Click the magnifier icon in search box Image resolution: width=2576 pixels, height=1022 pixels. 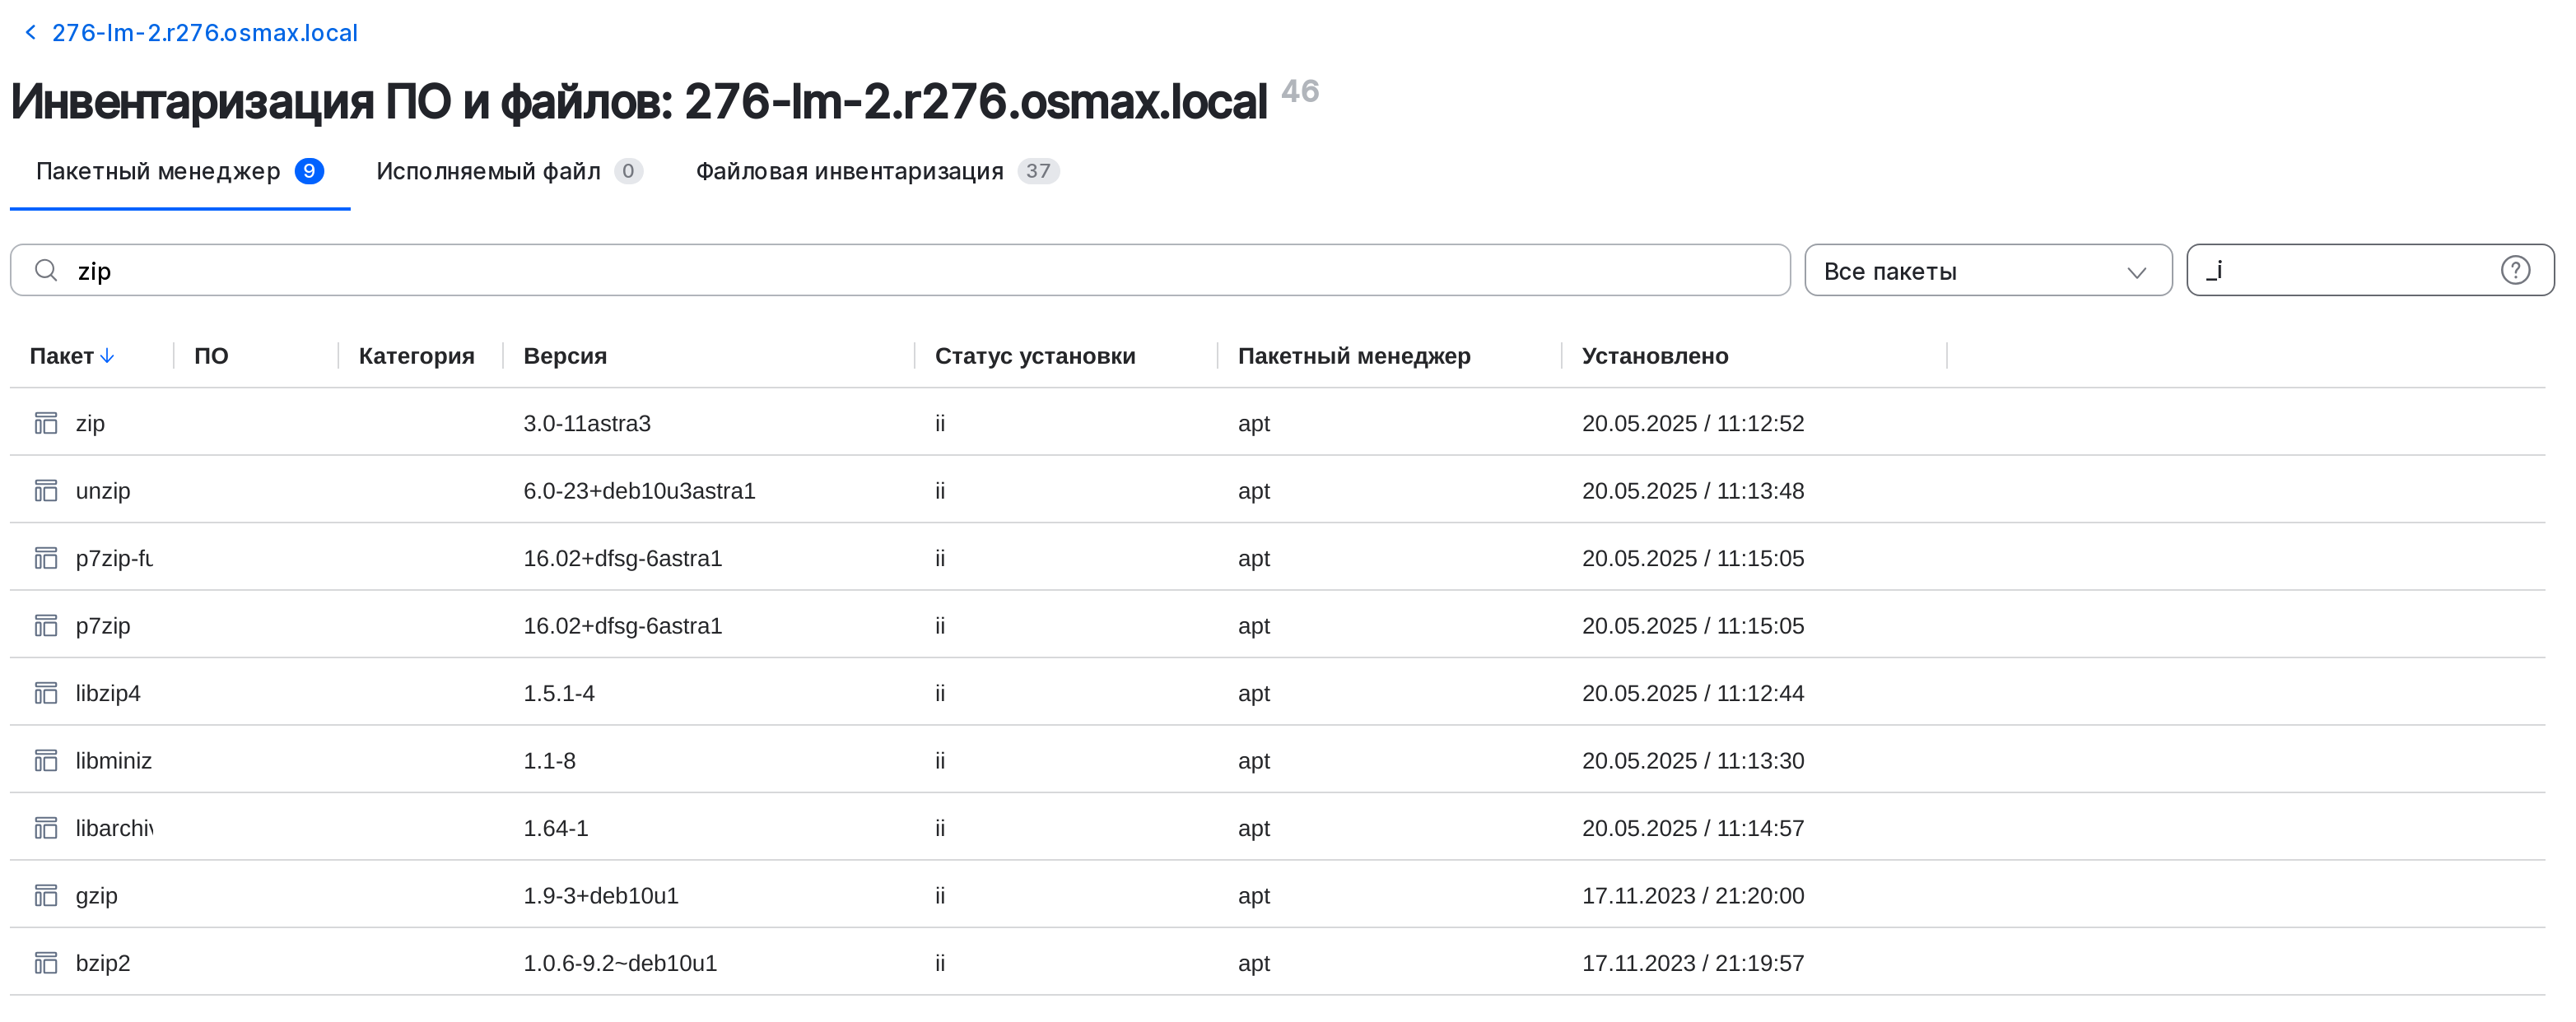(46, 270)
